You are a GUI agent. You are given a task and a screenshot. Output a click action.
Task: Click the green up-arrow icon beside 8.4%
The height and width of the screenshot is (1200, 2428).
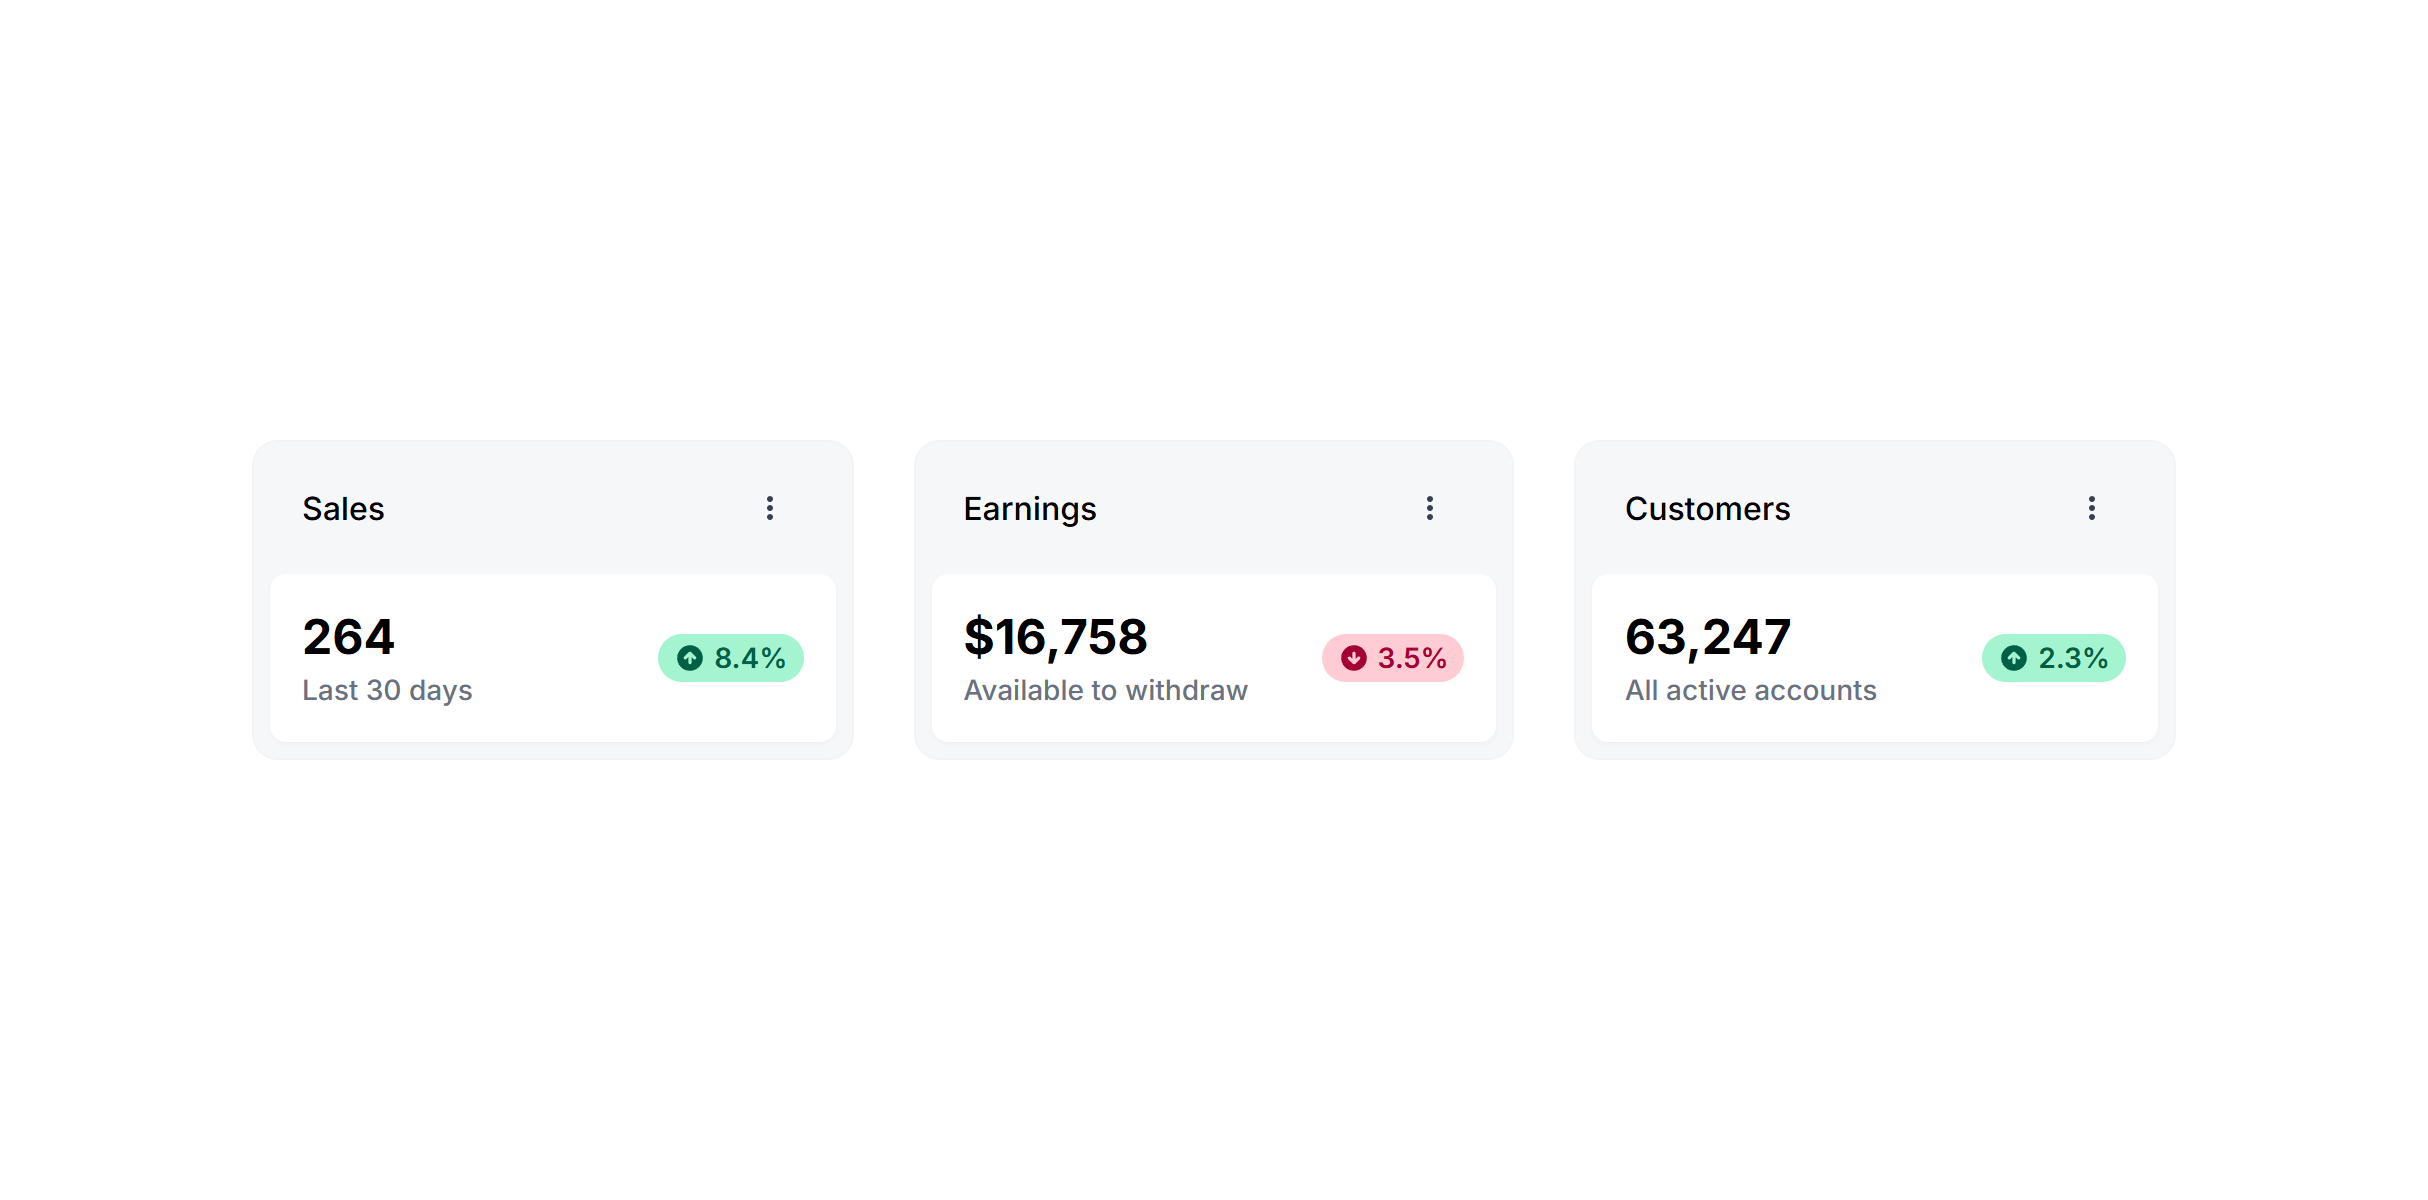tap(690, 658)
